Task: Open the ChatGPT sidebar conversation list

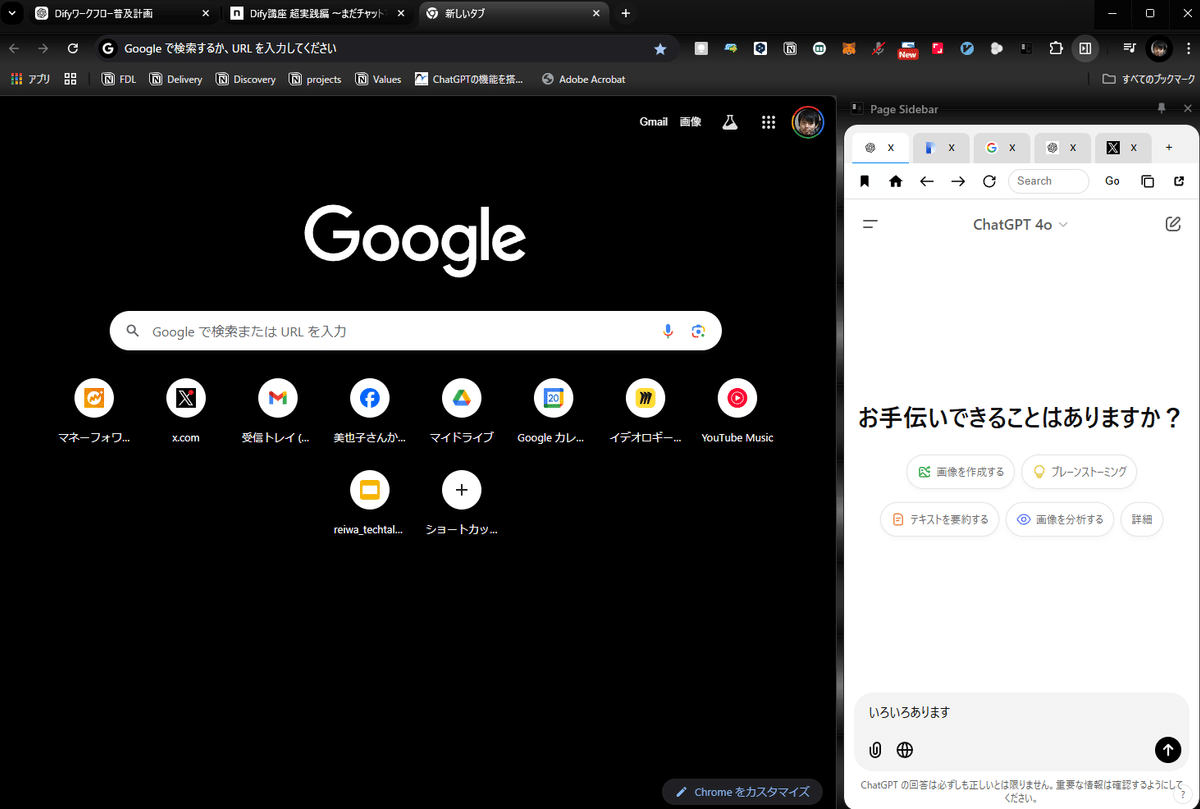Action: pos(870,224)
